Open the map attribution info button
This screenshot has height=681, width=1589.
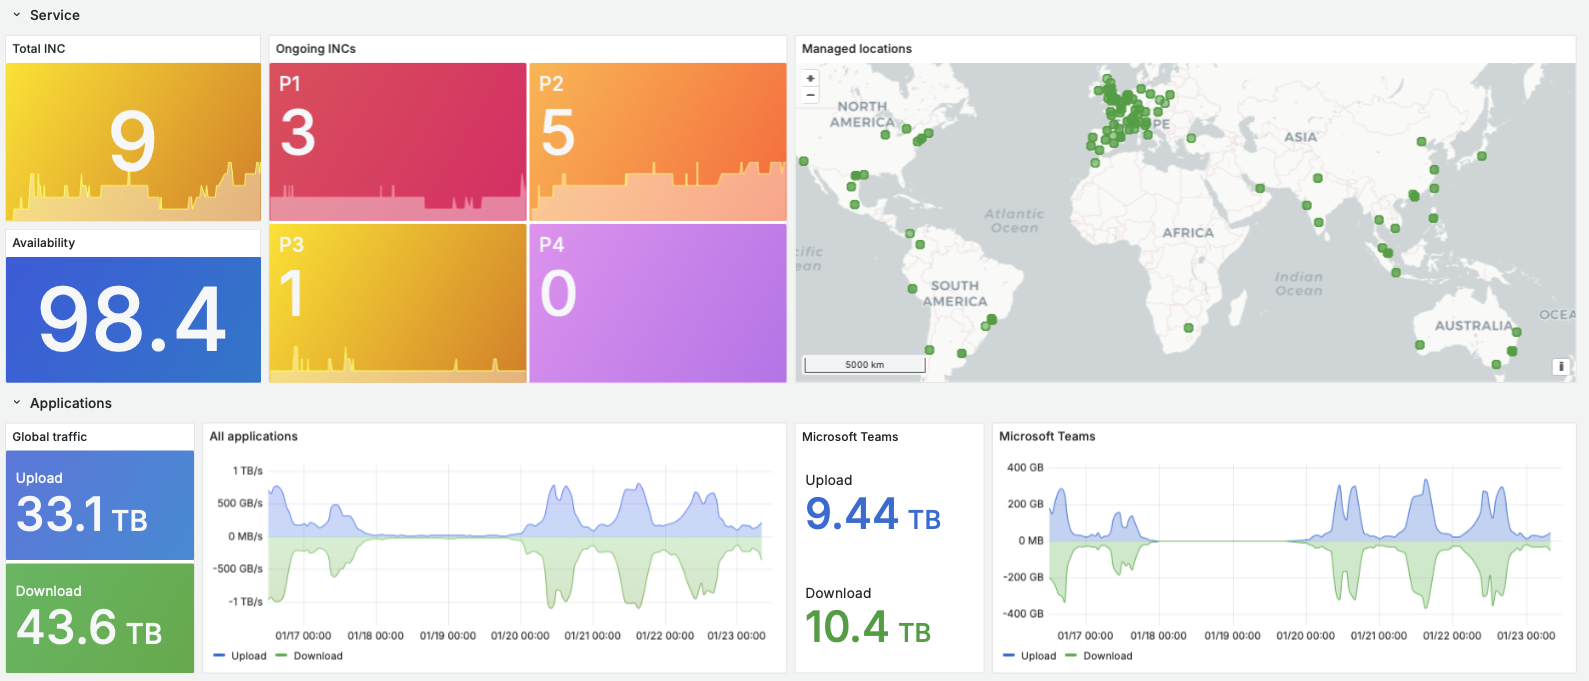(1561, 367)
